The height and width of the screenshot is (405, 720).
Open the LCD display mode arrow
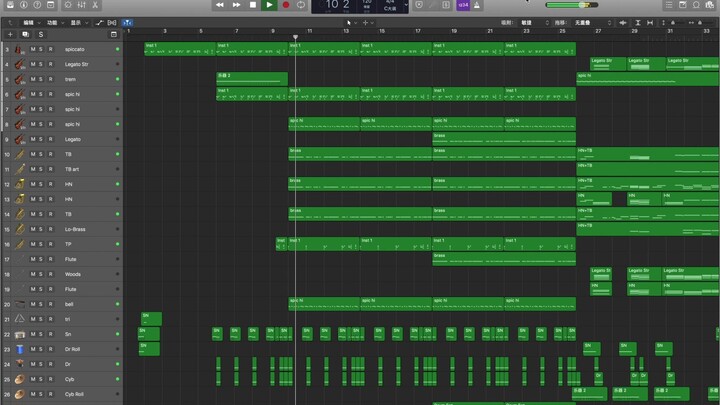tap(406, 5)
